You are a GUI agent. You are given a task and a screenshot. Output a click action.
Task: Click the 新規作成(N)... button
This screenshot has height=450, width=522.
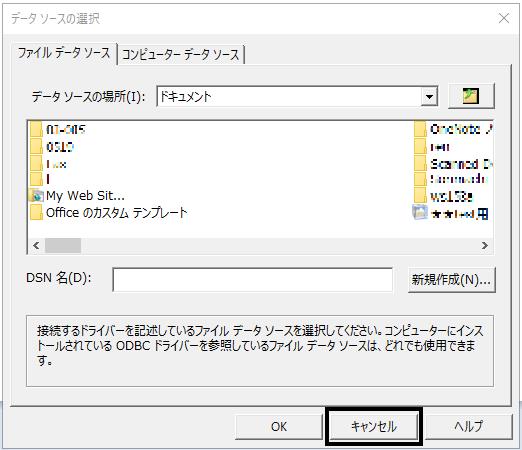tap(452, 280)
